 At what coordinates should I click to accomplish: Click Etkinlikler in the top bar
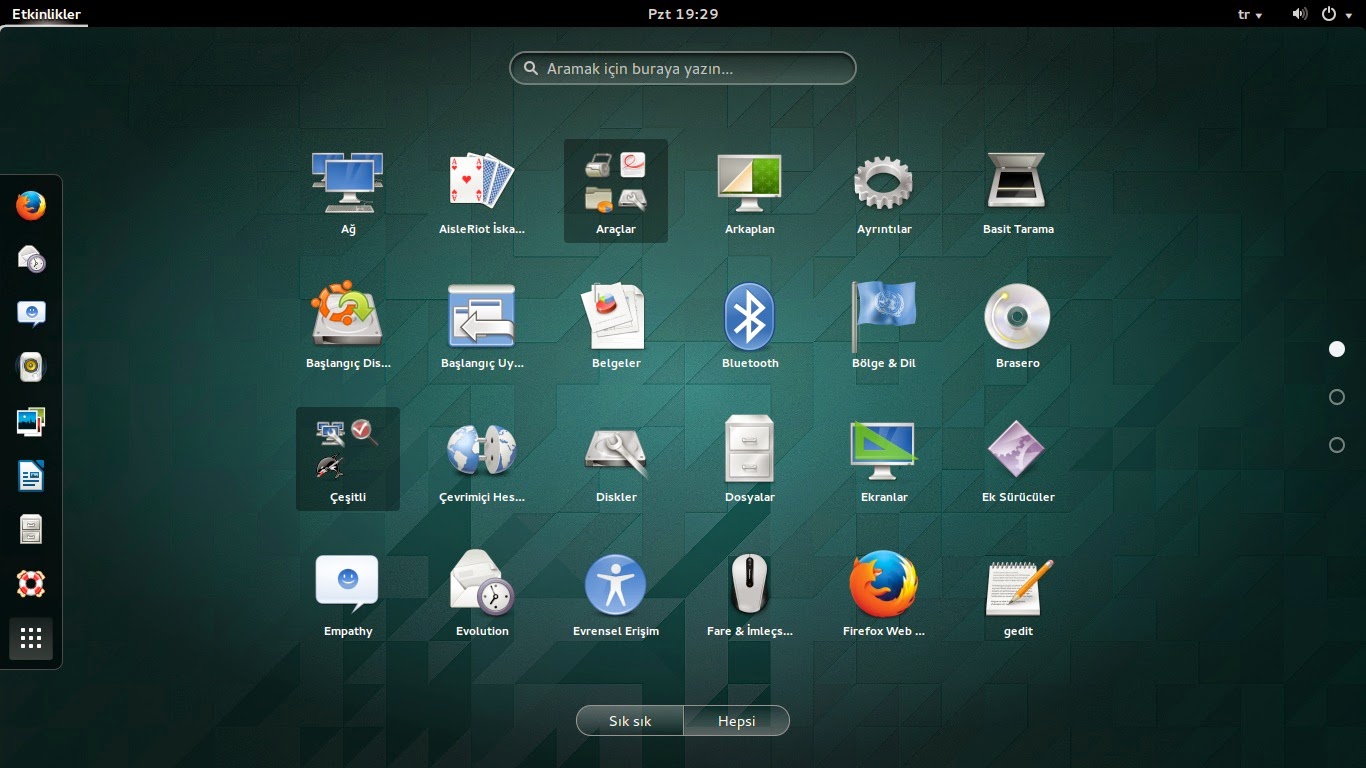[x=45, y=14]
